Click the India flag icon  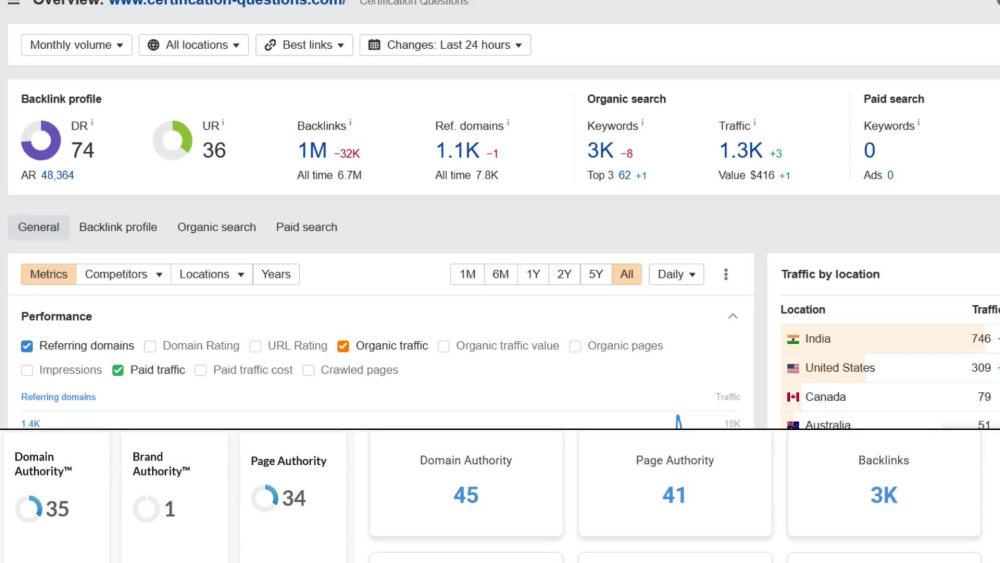793,339
